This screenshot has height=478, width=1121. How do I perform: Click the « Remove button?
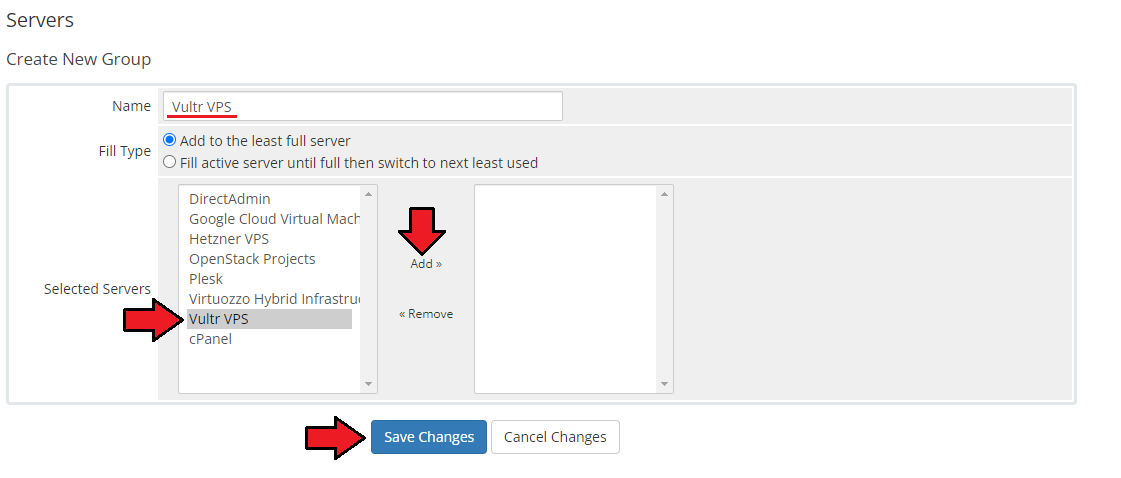[x=426, y=314]
